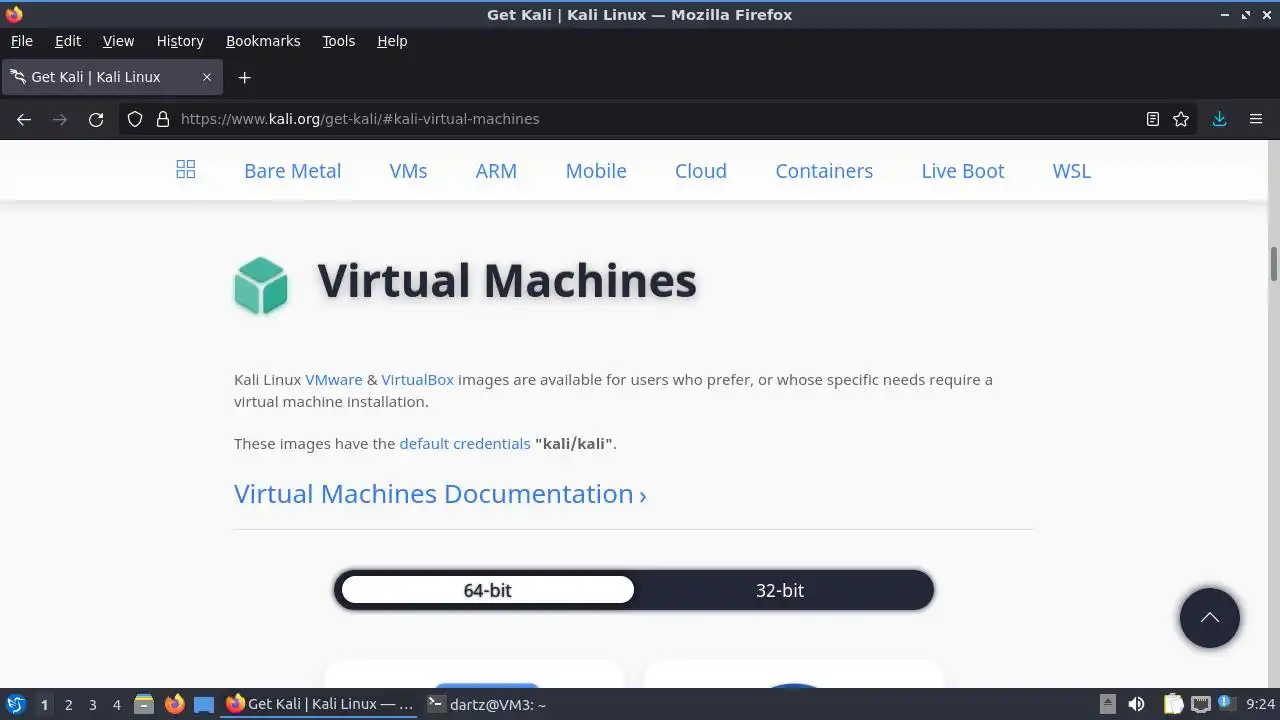Click the notification alert tray icon
The image size is (1280, 720).
[x=1225, y=704]
